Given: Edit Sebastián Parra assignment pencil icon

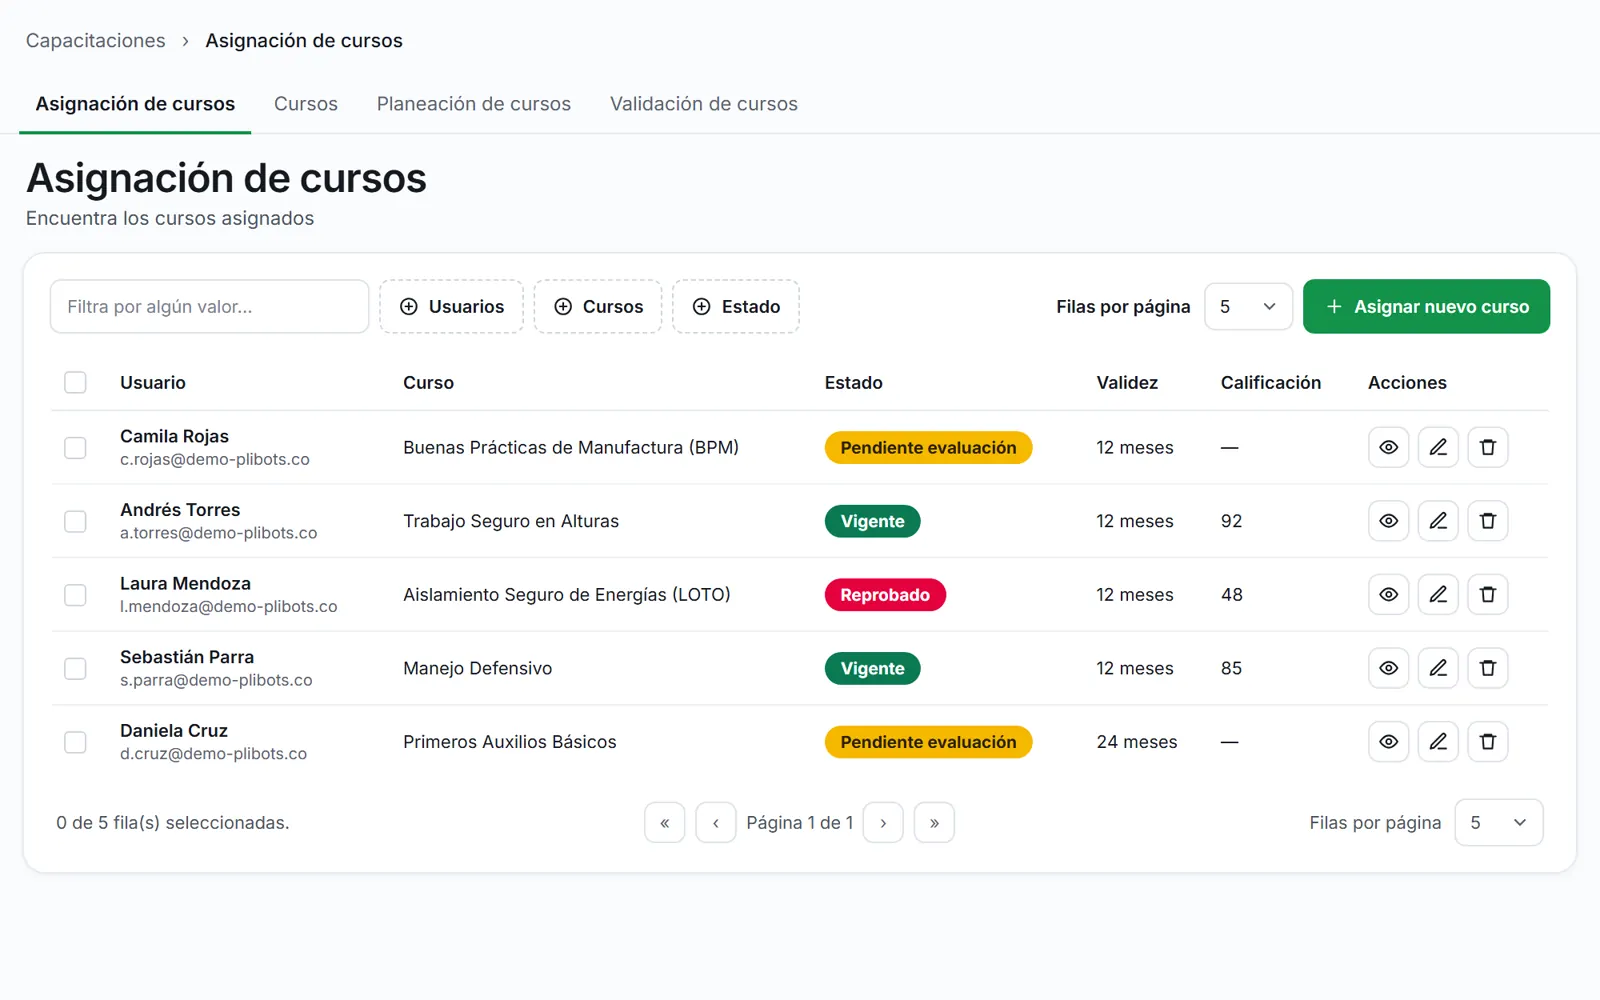Looking at the screenshot, I should [x=1438, y=668].
